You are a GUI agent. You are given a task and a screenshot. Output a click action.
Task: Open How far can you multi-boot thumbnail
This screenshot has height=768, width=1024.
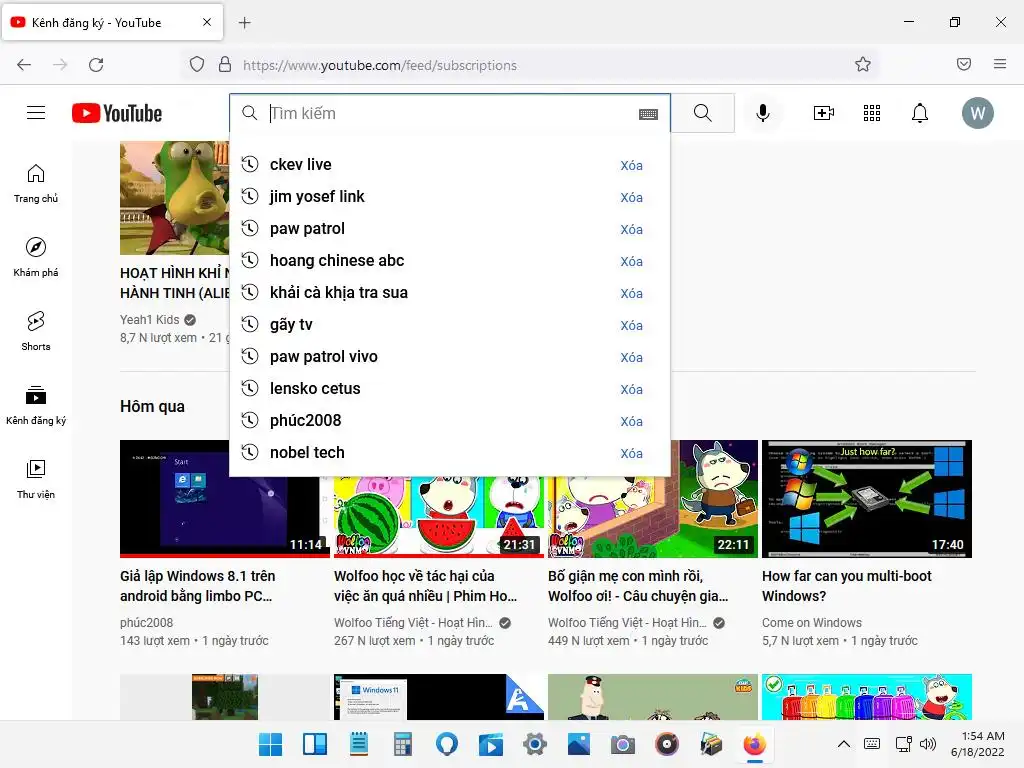tap(867, 499)
